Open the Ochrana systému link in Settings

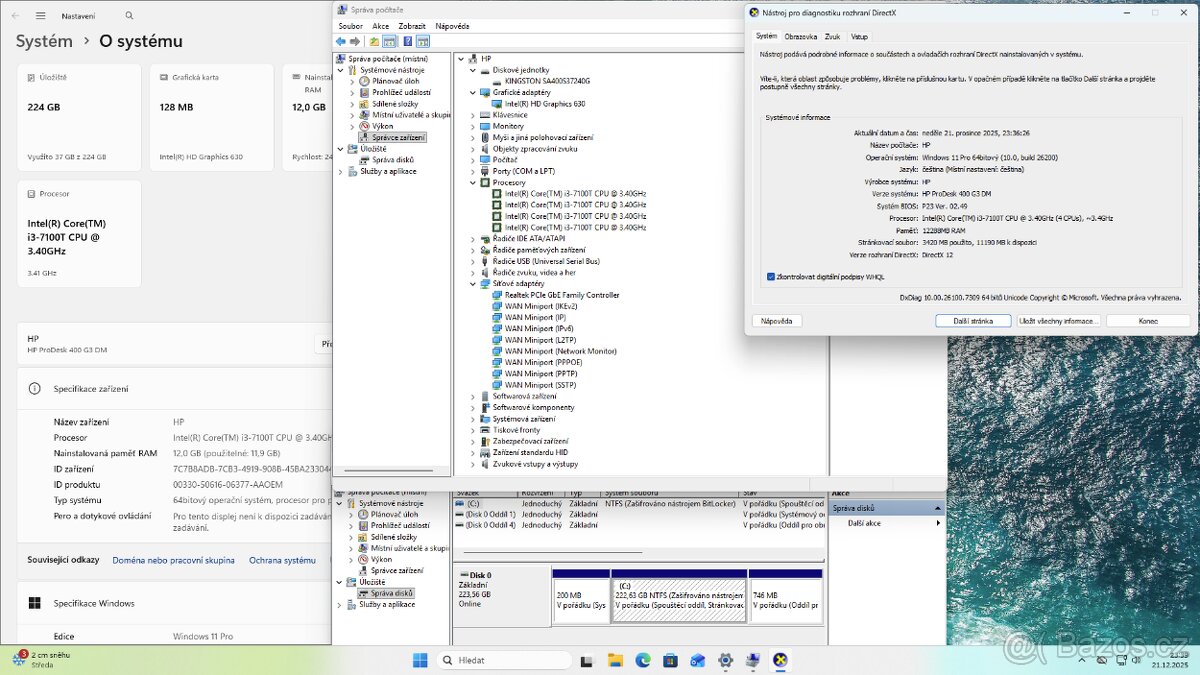tap(282, 560)
